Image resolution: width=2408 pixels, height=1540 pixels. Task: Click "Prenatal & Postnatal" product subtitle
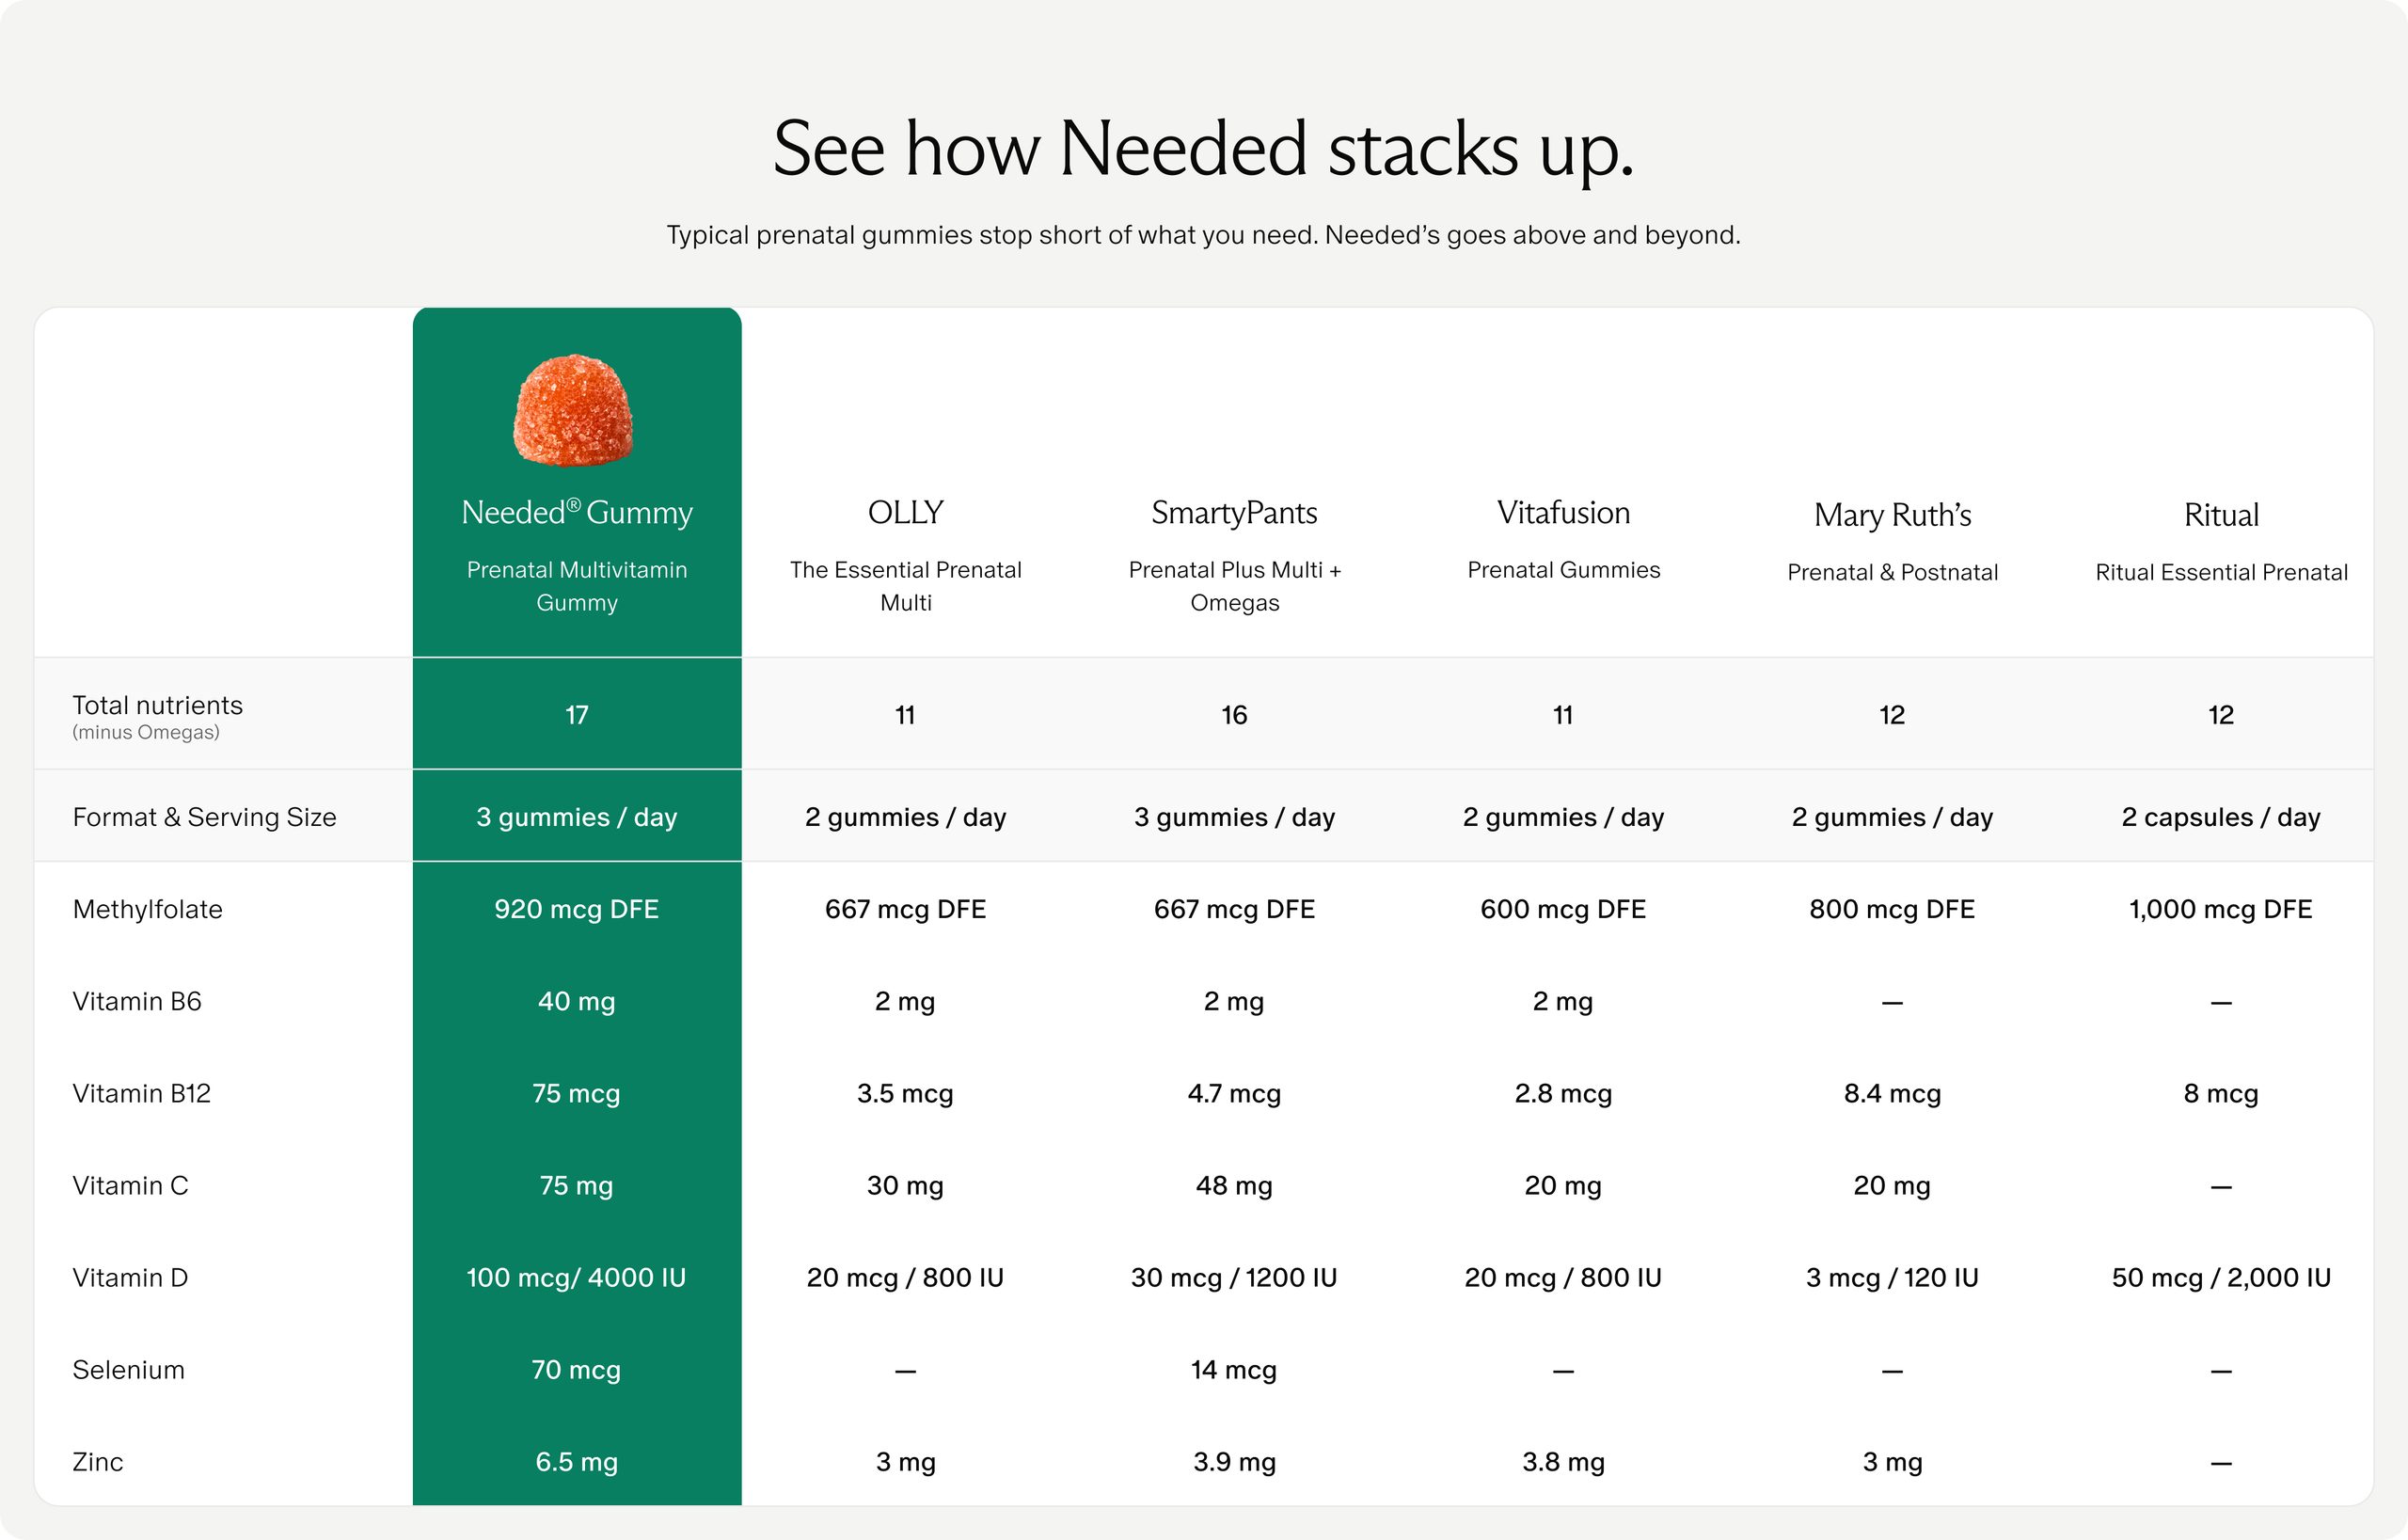tap(1892, 572)
